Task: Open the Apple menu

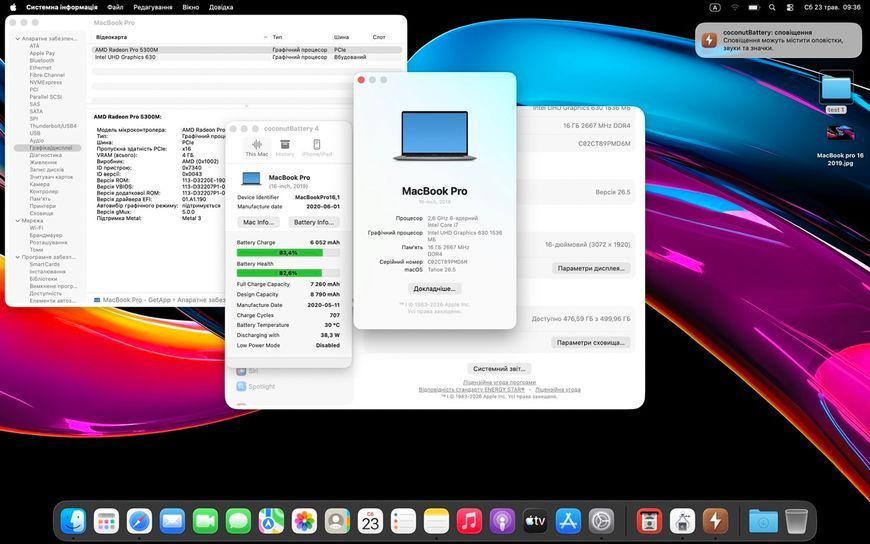Action: click(13, 7)
